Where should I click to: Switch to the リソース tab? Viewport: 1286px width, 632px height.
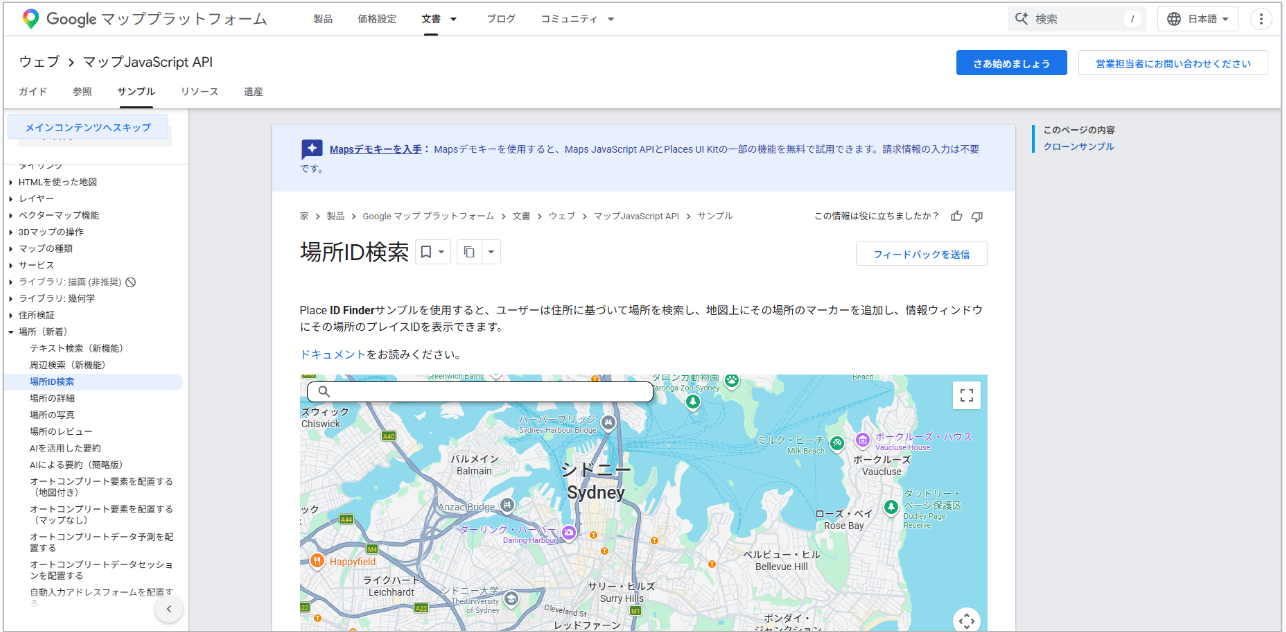tap(199, 92)
